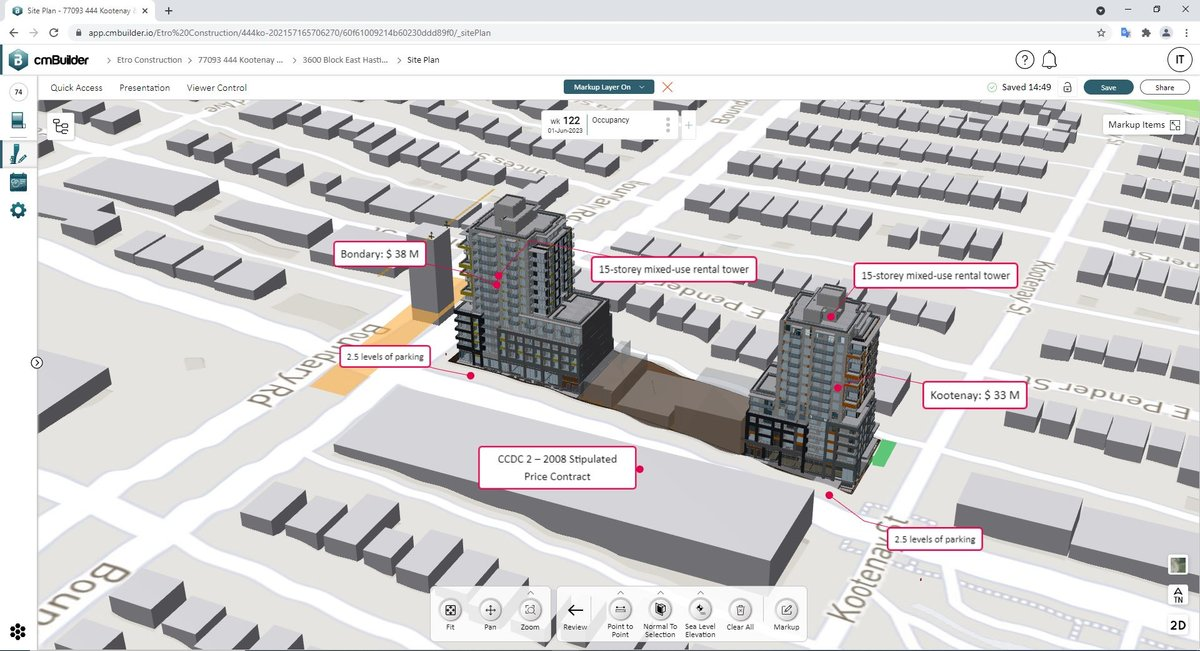
Task: Click the Clear All trash icon
Action: (740, 610)
